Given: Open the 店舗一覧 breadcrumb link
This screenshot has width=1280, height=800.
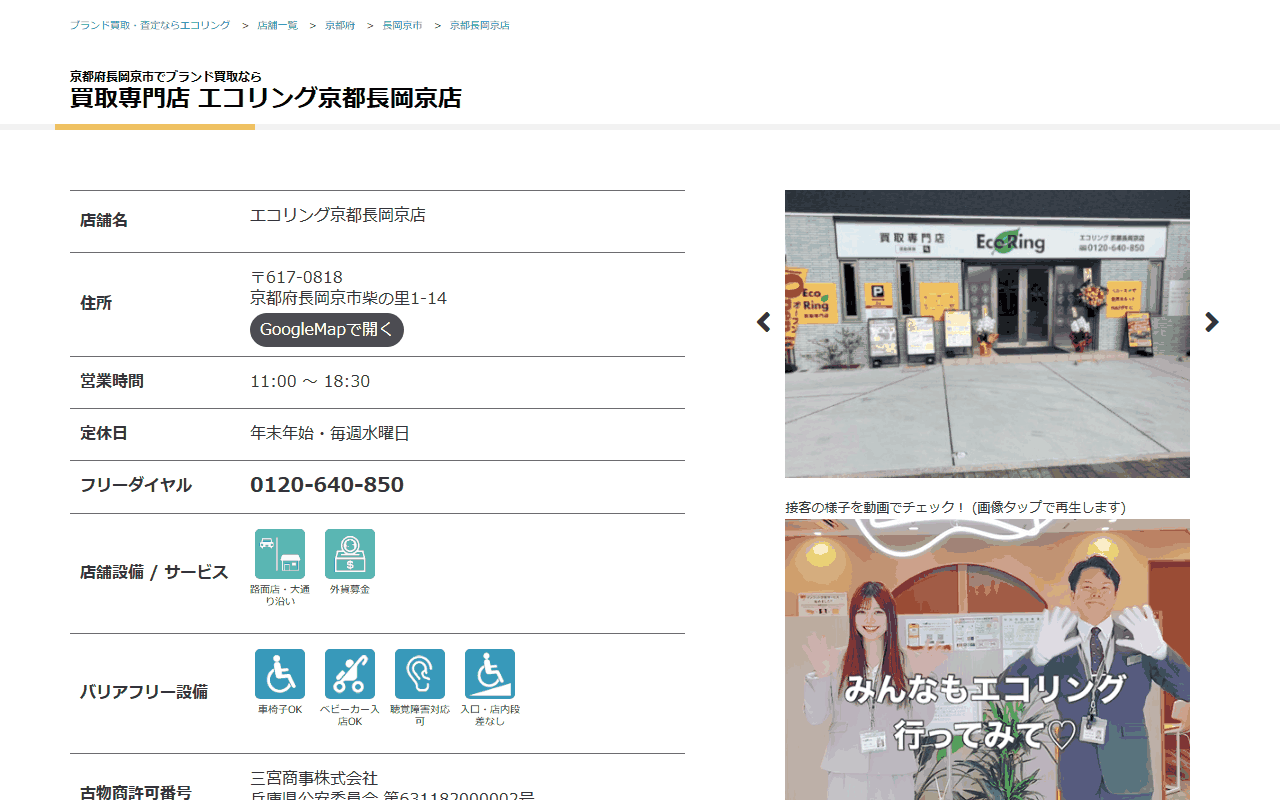Looking at the screenshot, I should point(277,25).
